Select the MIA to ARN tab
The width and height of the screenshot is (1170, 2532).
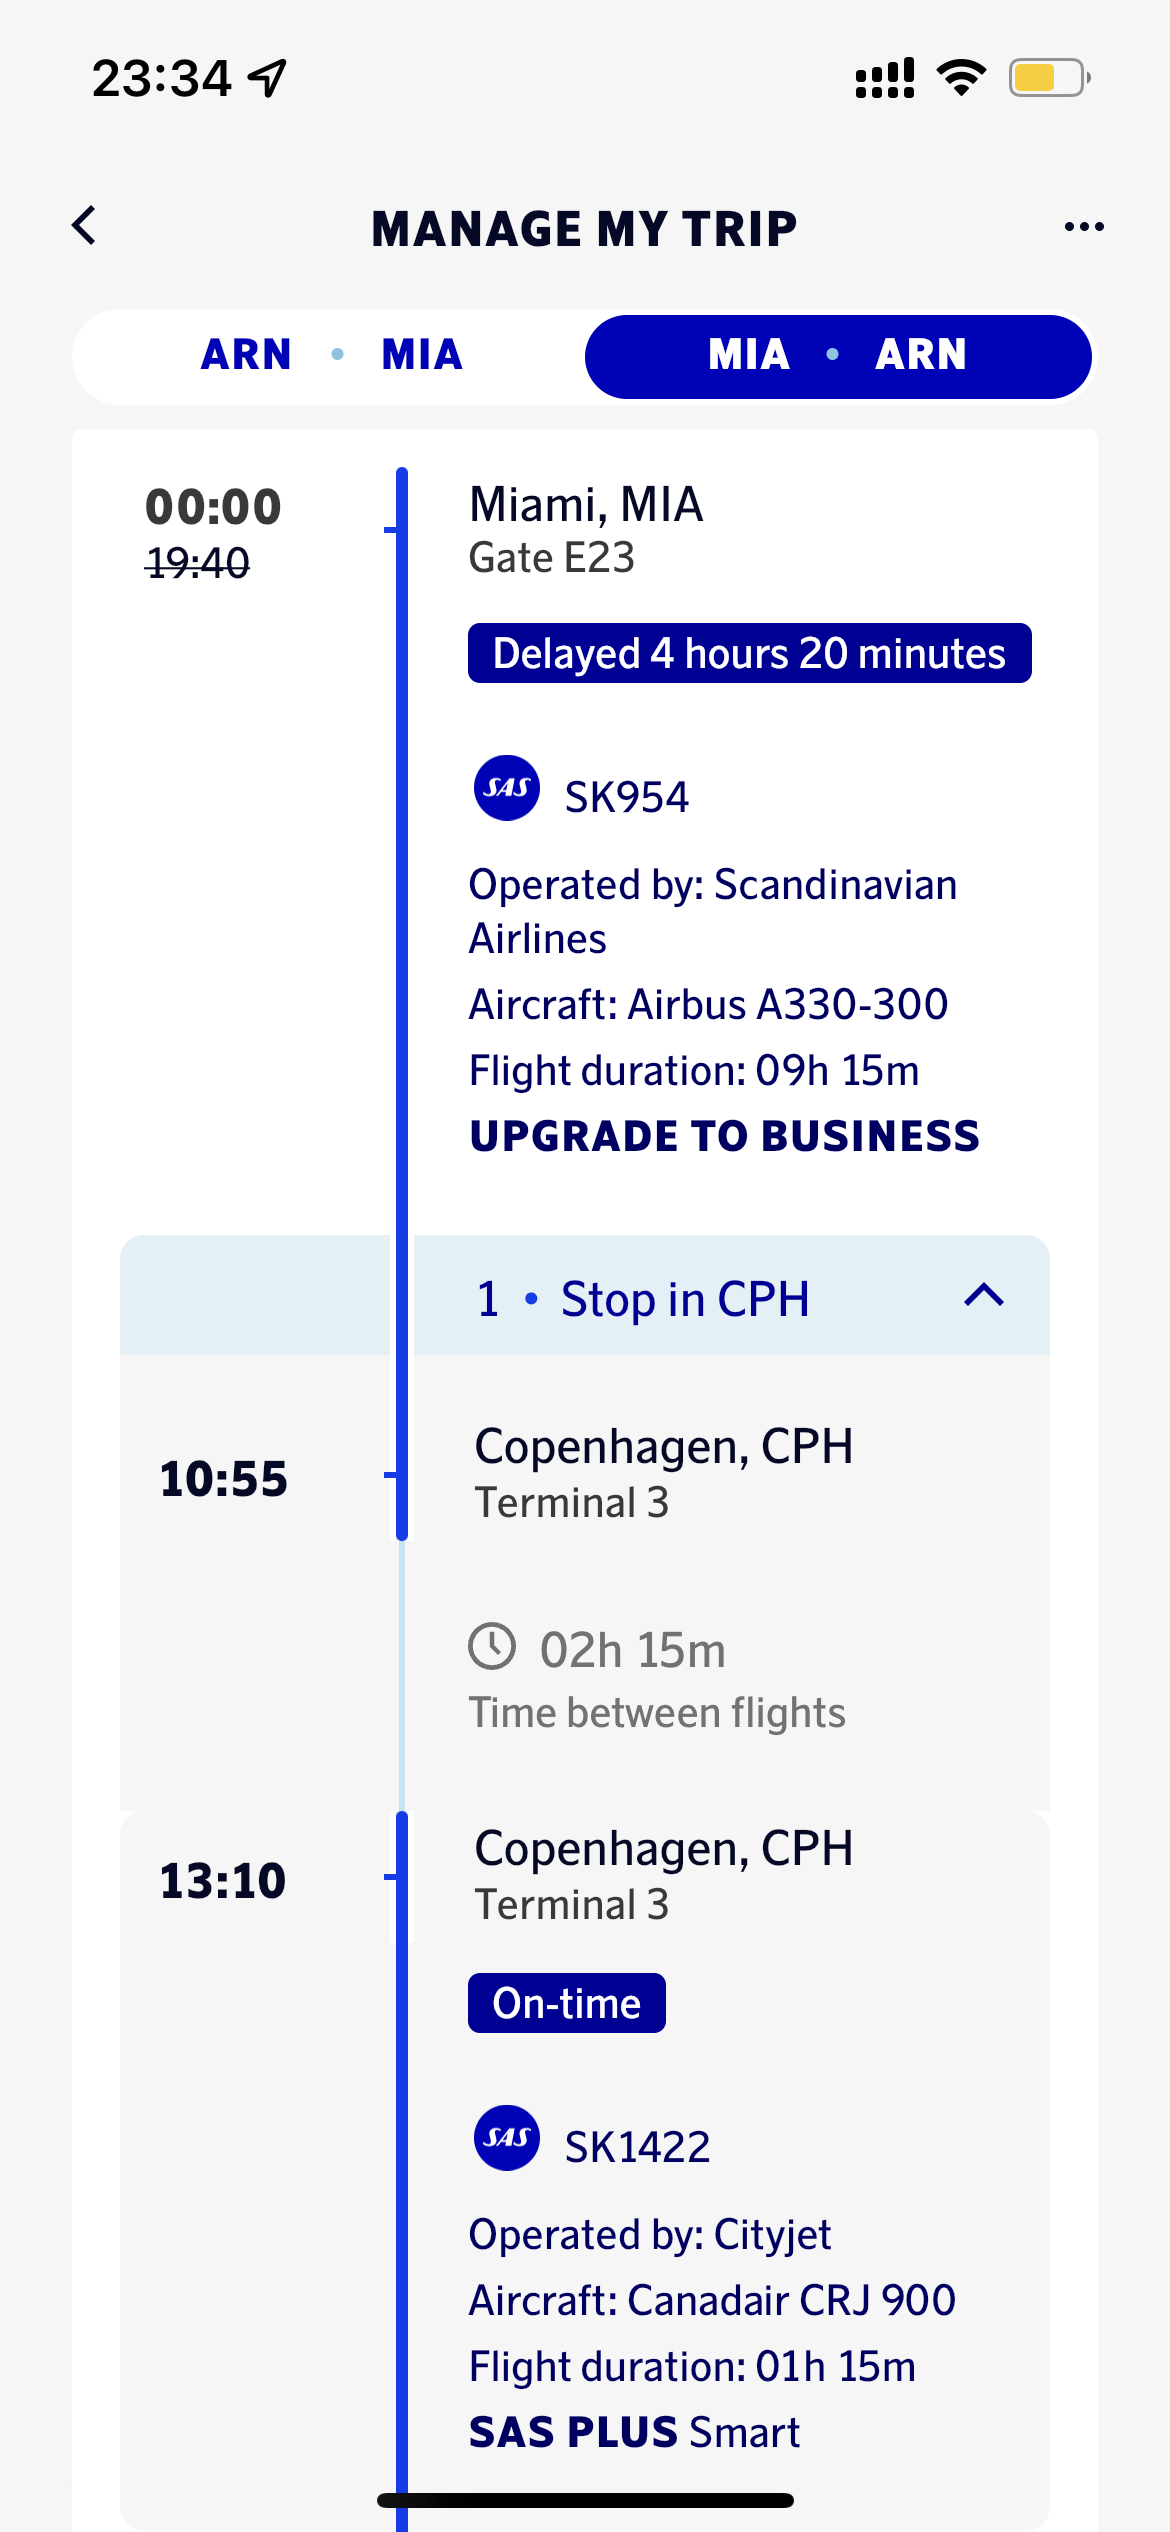point(837,356)
